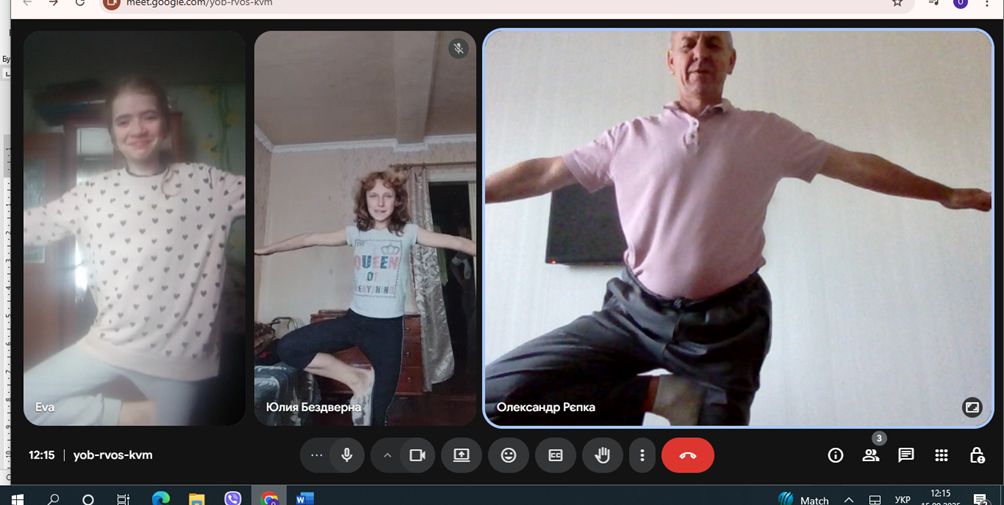Select Юлия Бездверна's video tile
This screenshot has width=1004, height=505.
[364, 228]
